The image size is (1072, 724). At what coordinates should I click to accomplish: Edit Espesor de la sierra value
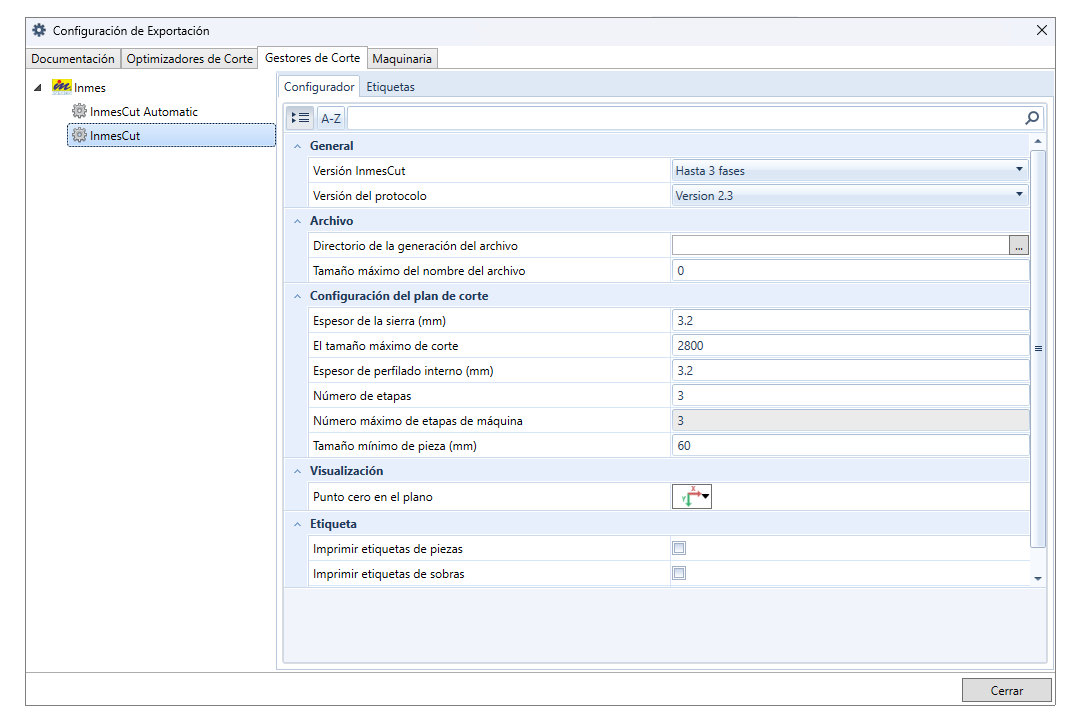pos(850,321)
